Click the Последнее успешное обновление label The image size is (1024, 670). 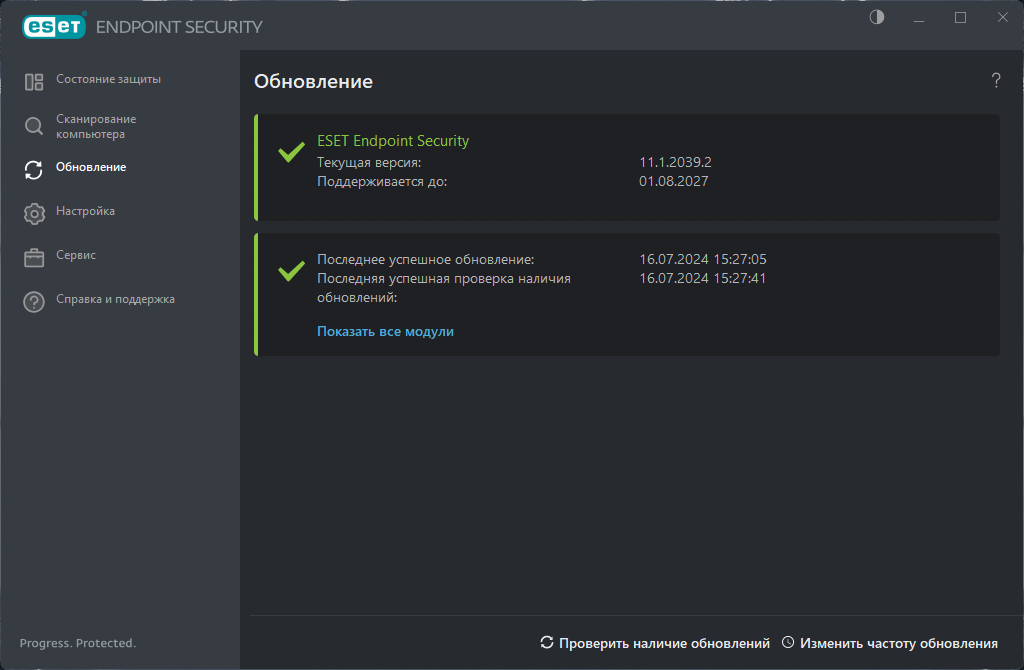(x=426, y=259)
